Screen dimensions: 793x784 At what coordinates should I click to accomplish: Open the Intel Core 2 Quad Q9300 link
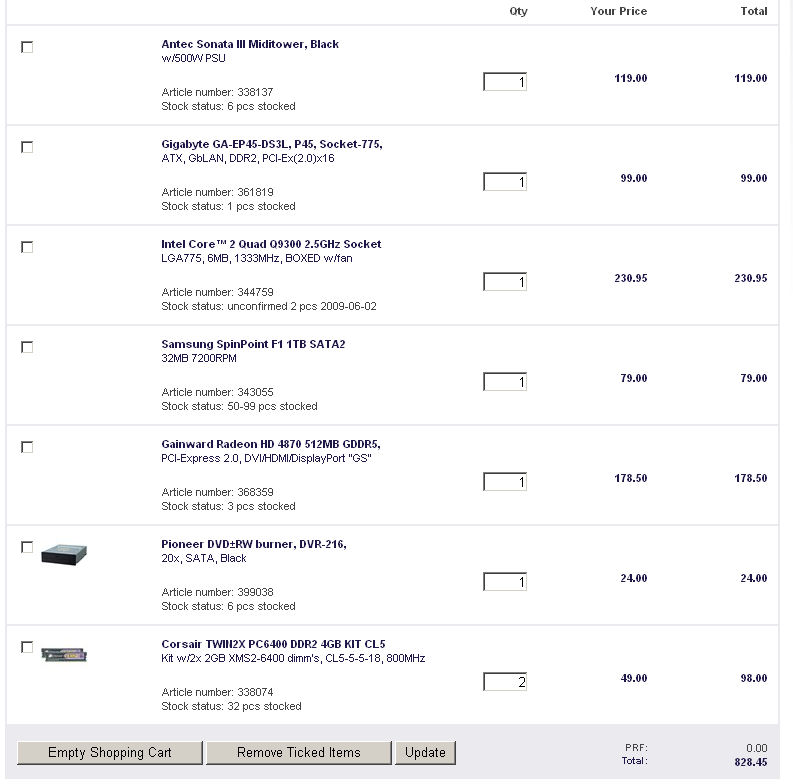tap(271, 244)
